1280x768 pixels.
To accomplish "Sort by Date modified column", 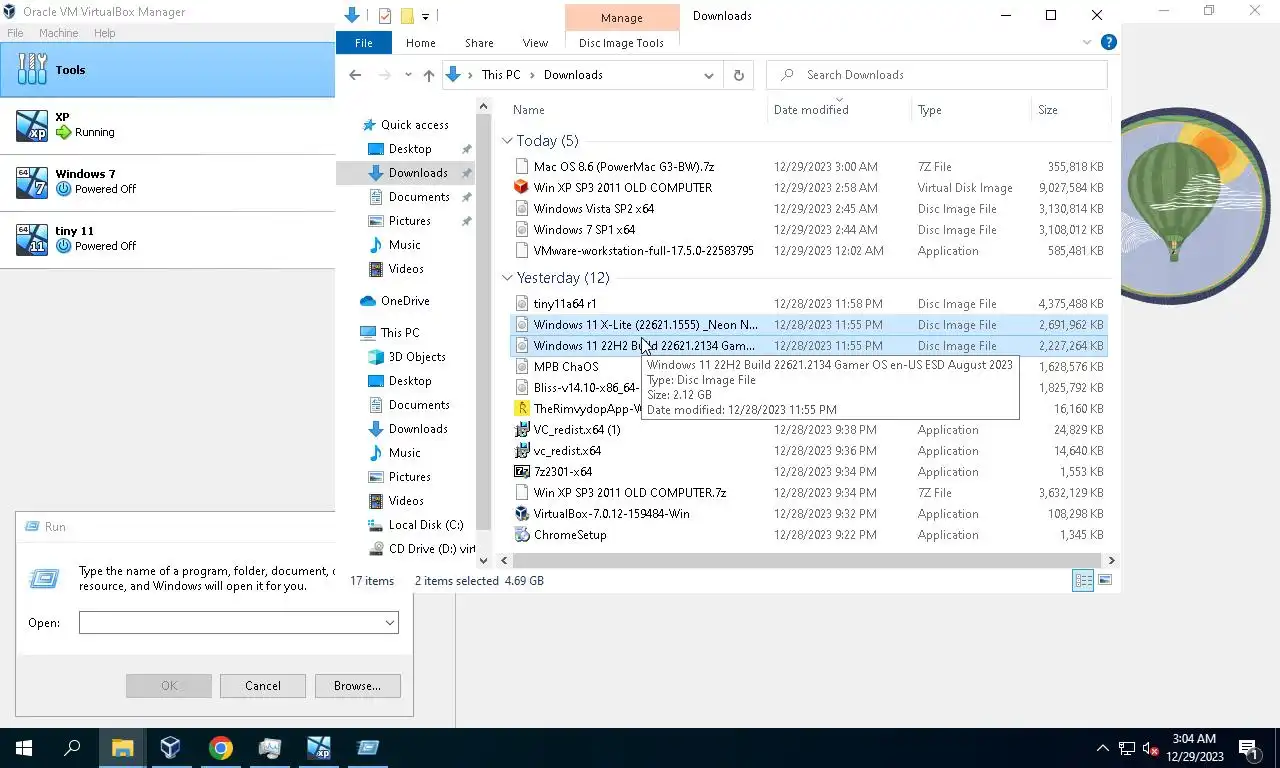I will pyautogui.click(x=840, y=110).
